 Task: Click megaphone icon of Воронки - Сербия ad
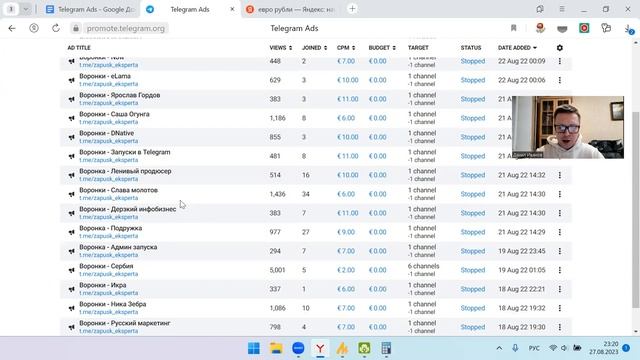[x=72, y=270]
